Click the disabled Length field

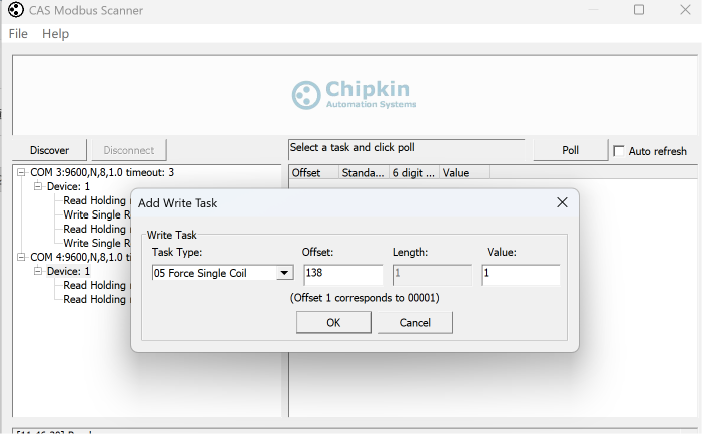tap(432, 275)
